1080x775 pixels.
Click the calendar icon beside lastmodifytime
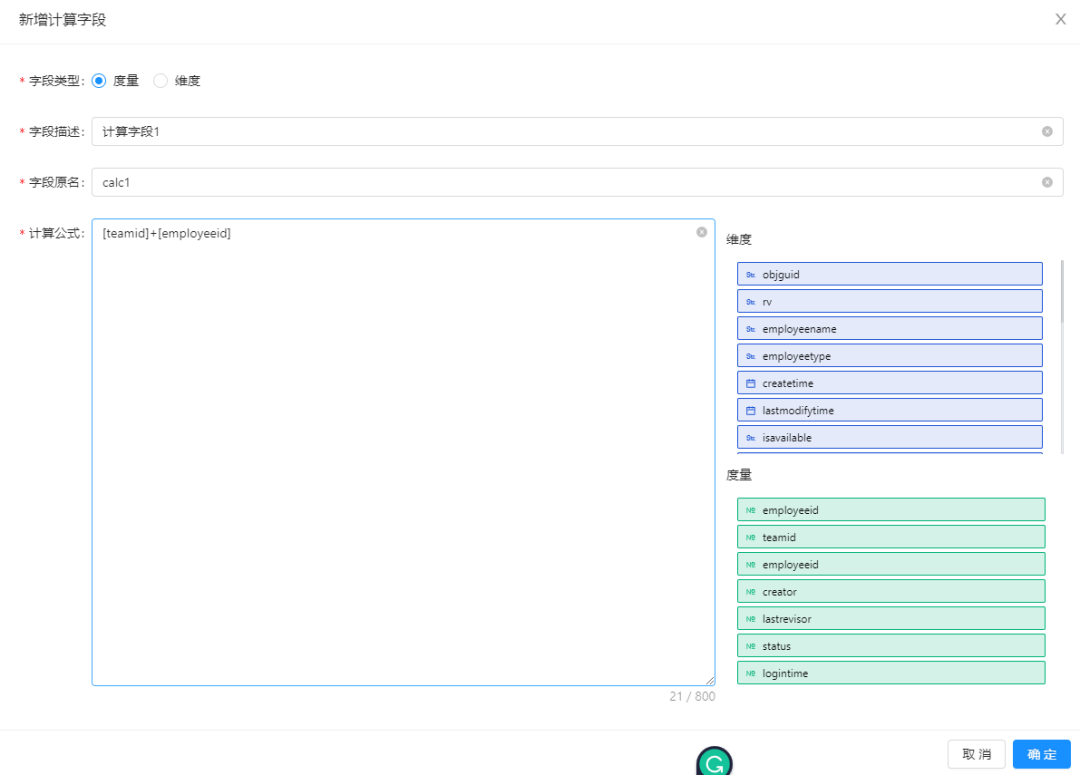(751, 410)
